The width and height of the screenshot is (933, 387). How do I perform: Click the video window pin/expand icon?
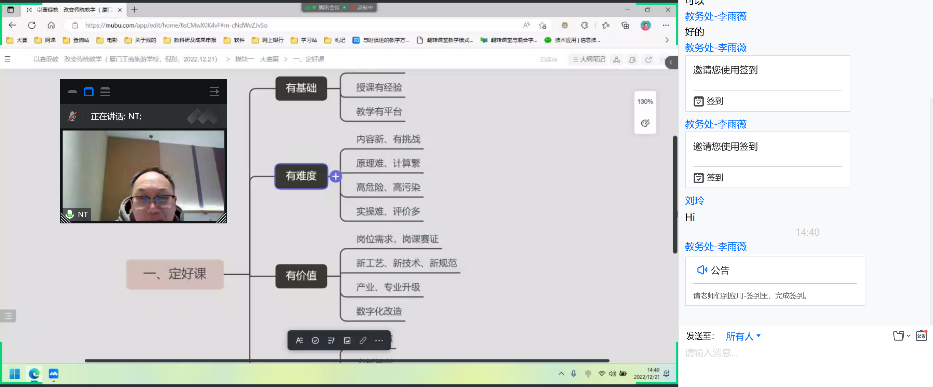[214, 92]
